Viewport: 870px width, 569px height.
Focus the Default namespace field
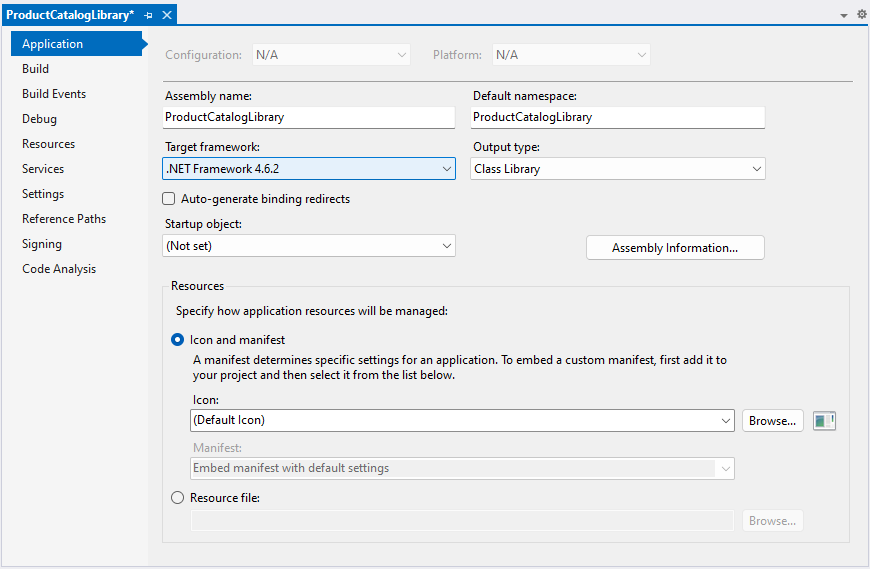[x=618, y=117]
